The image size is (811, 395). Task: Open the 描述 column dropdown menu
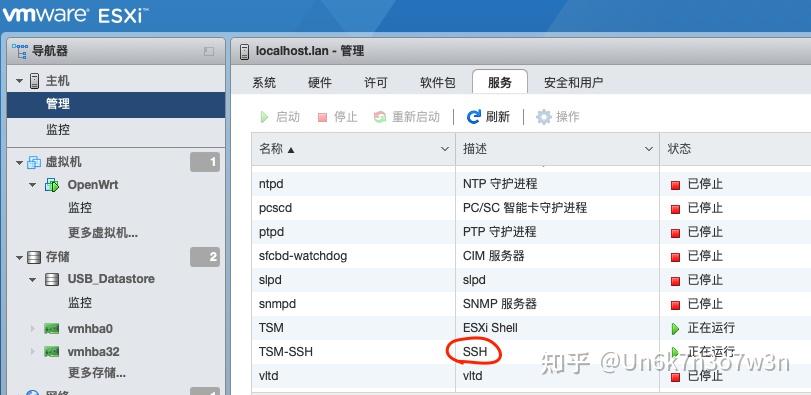pyautogui.click(x=649, y=149)
